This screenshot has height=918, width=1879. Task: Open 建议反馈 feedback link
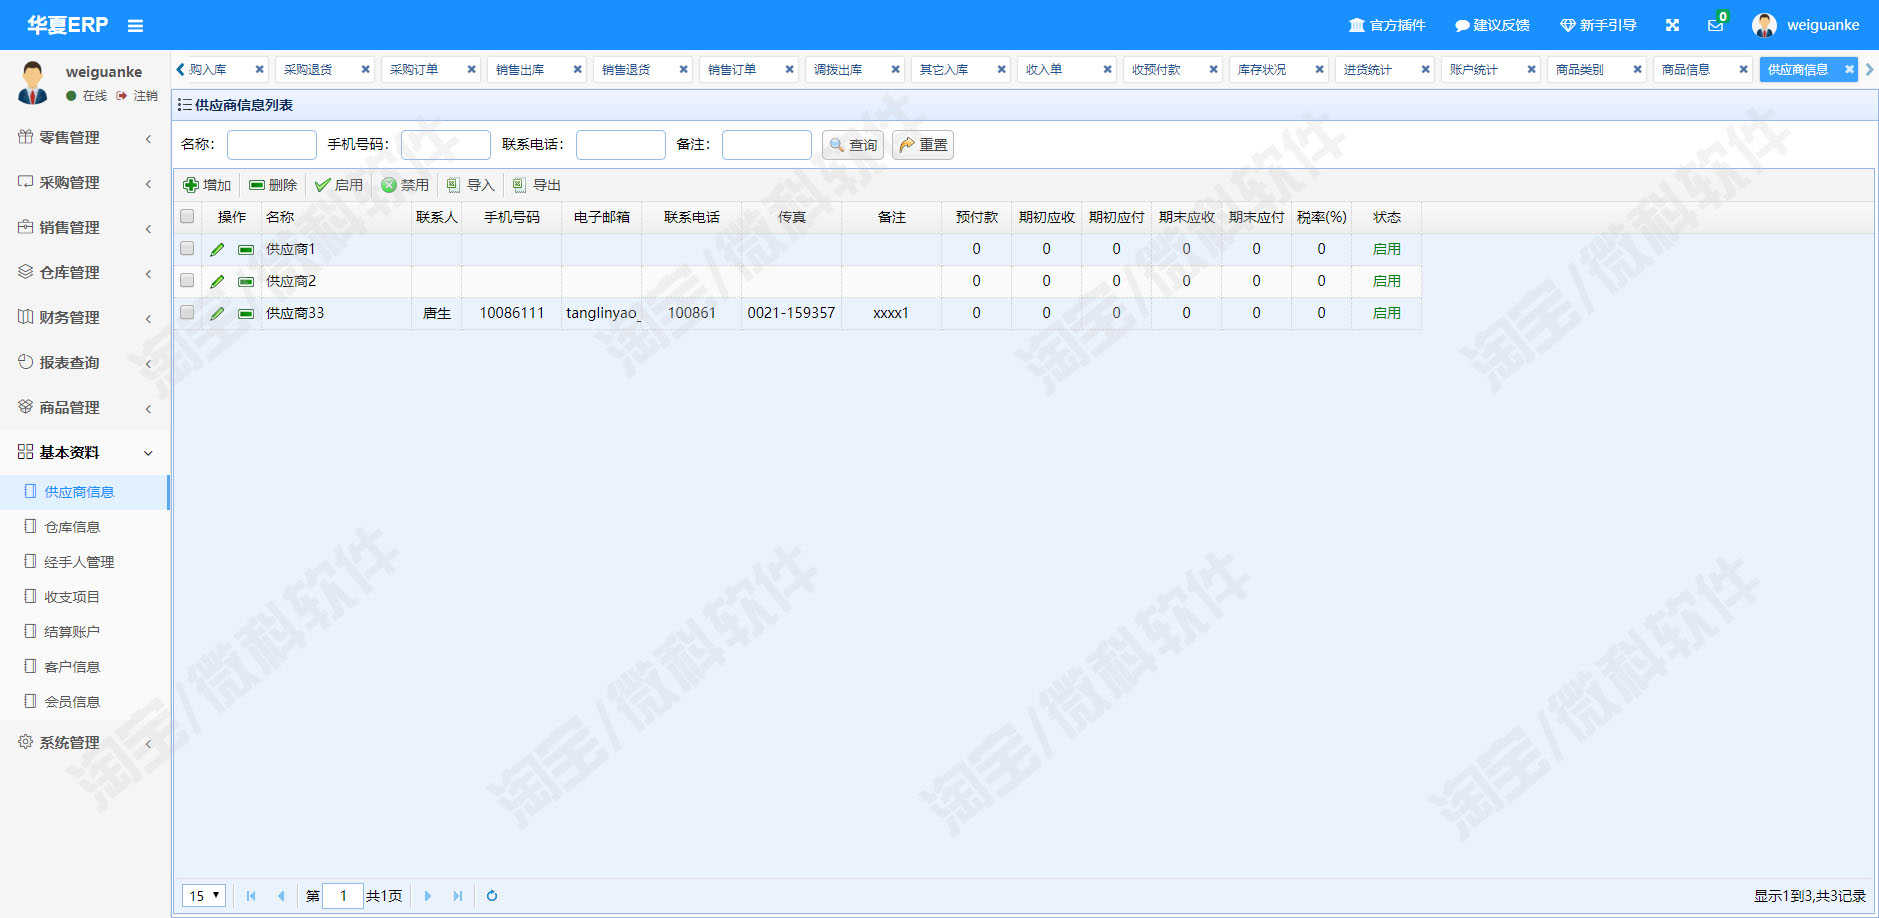click(x=1492, y=25)
